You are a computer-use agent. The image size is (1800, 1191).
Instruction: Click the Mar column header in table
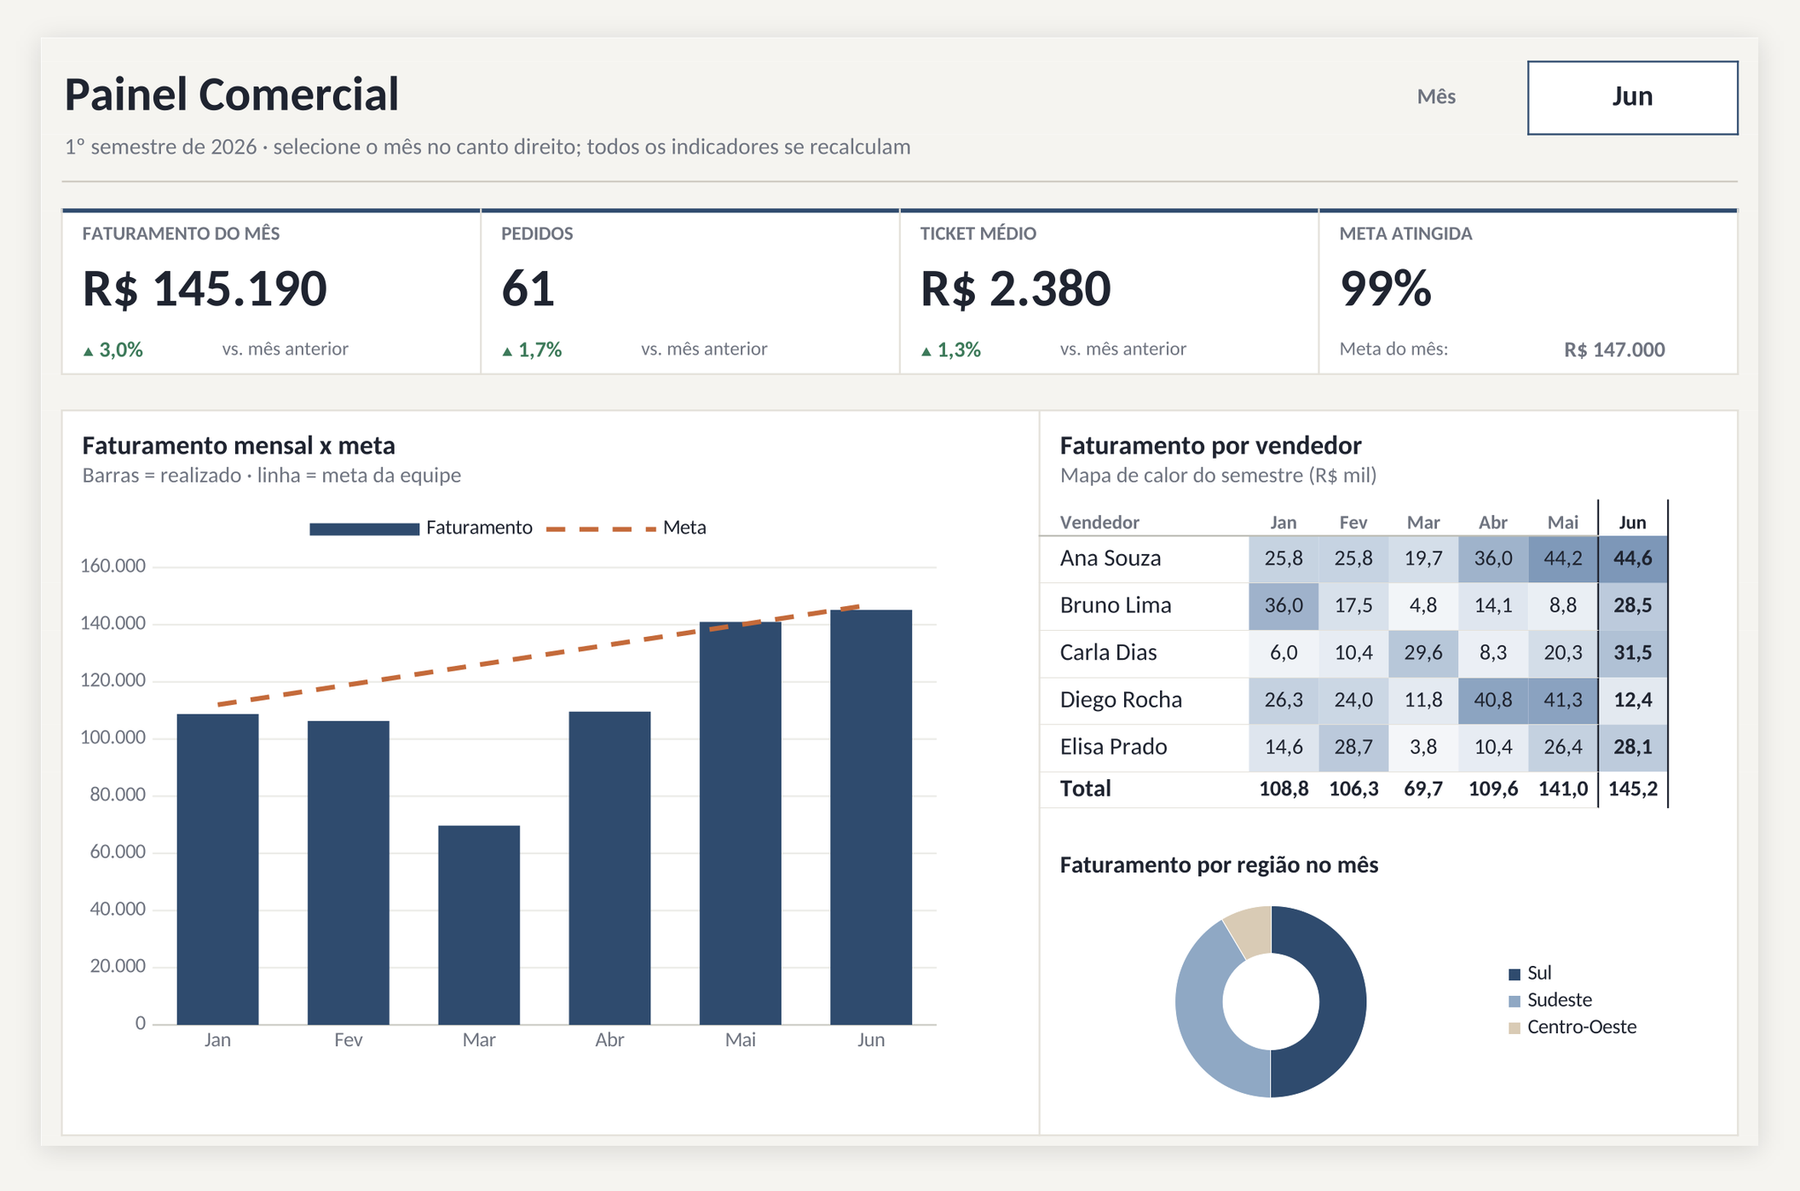click(x=1423, y=522)
